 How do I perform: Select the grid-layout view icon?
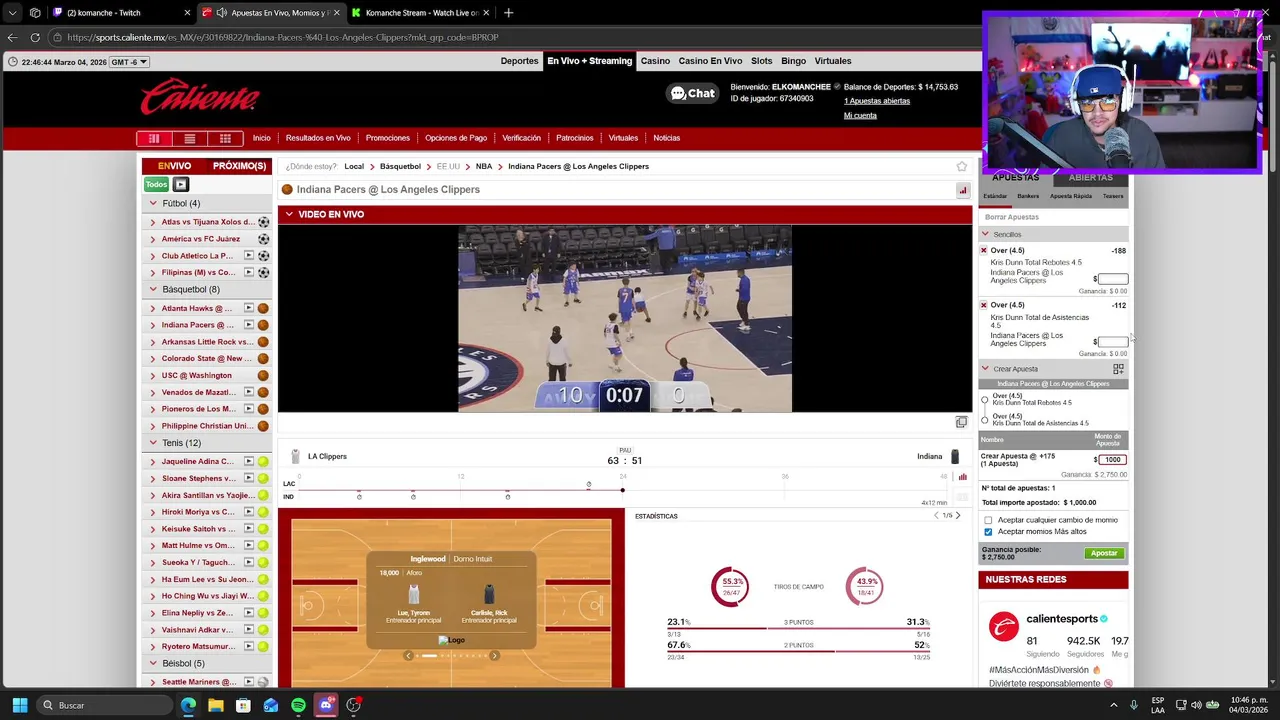point(226,138)
